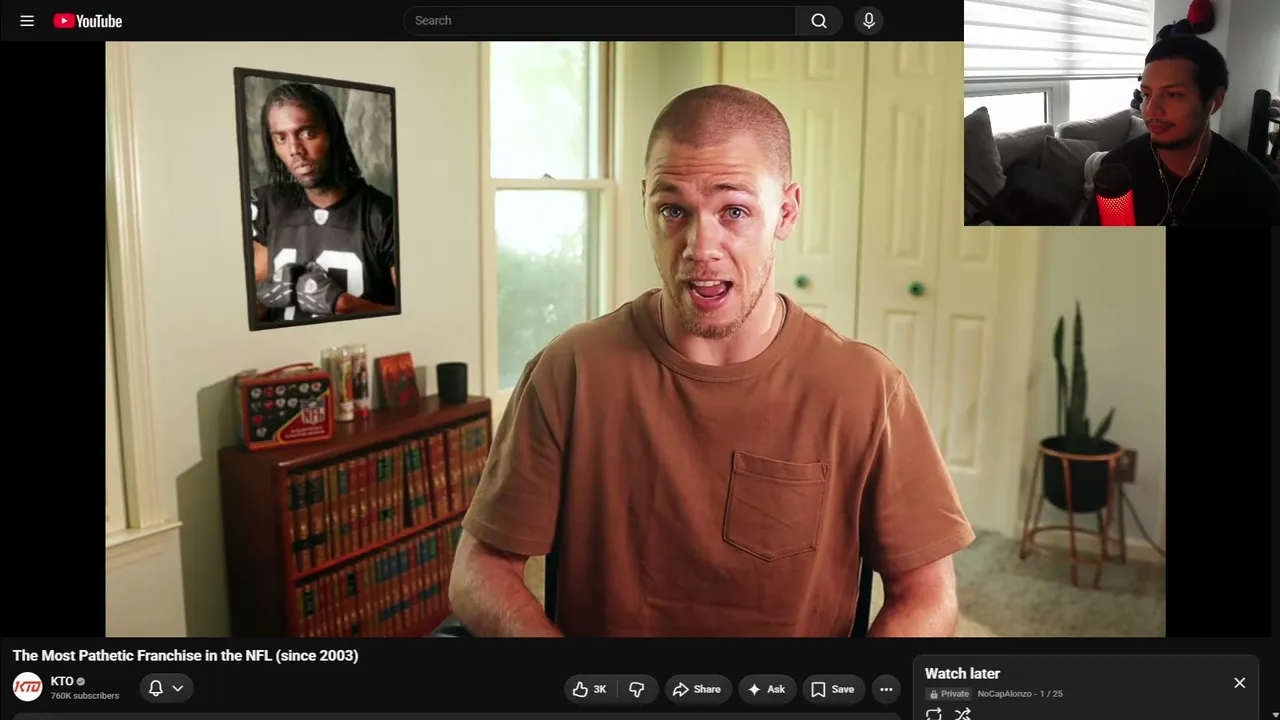Viewport: 1280px width, 720px height.
Task: Click the magnifier search button
Action: point(819,20)
